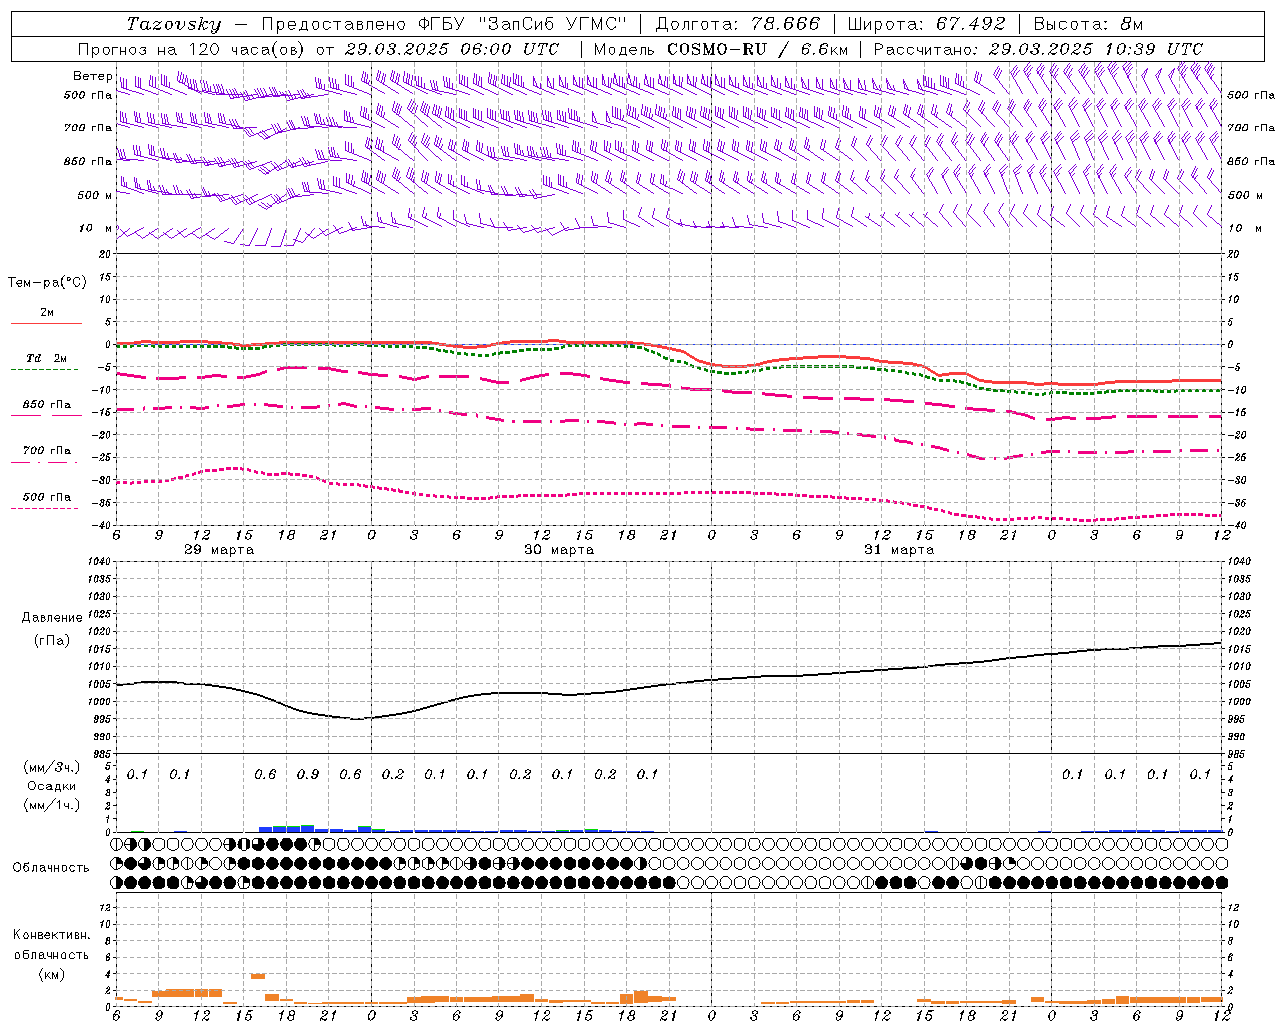Click the 'Тем-ра(°C)' temperature label

pyautogui.click(x=47, y=283)
